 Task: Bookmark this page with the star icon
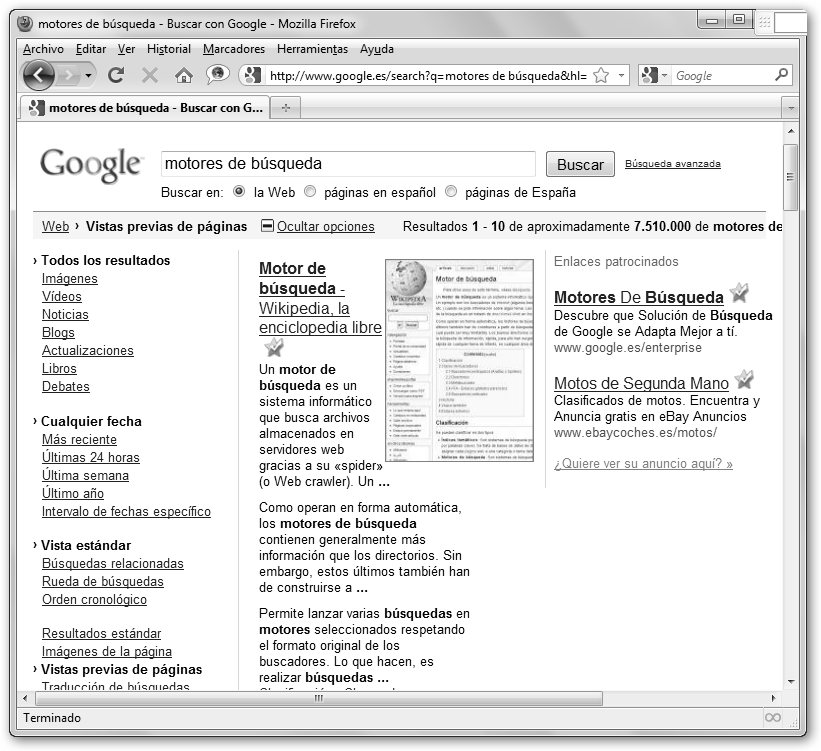click(x=601, y=75)
